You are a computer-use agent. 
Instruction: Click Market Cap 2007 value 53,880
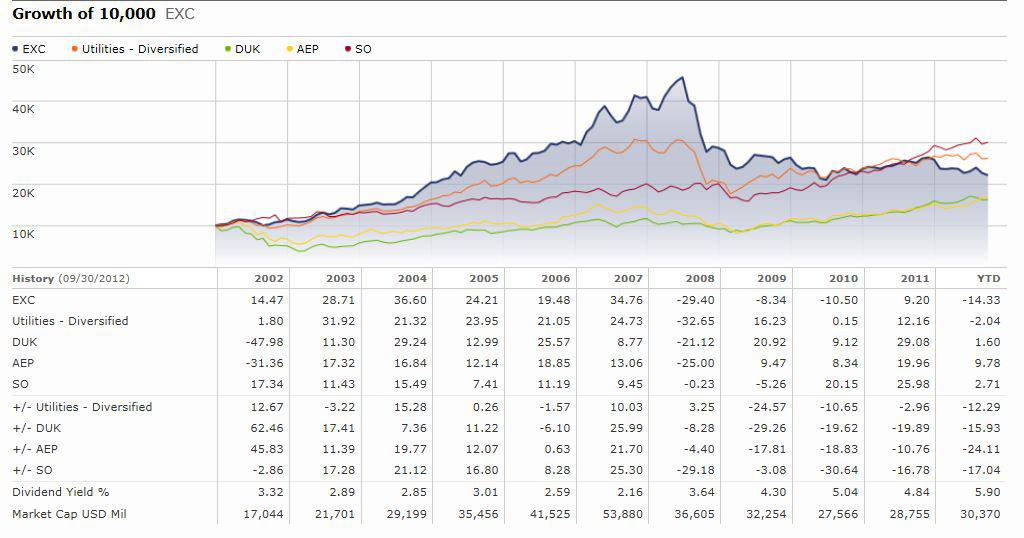[x=622, y=514]
